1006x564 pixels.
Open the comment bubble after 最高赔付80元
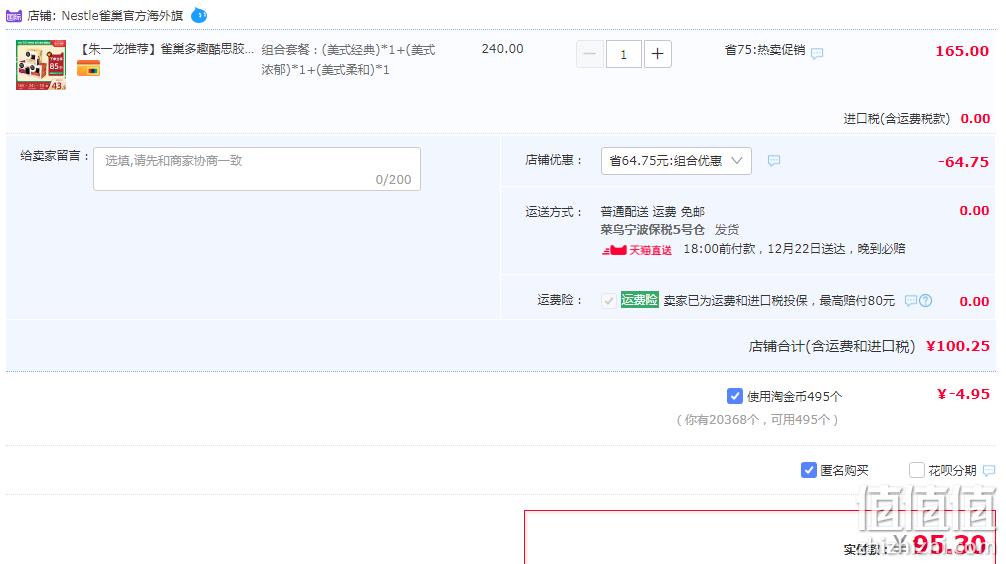coord(910,300)
